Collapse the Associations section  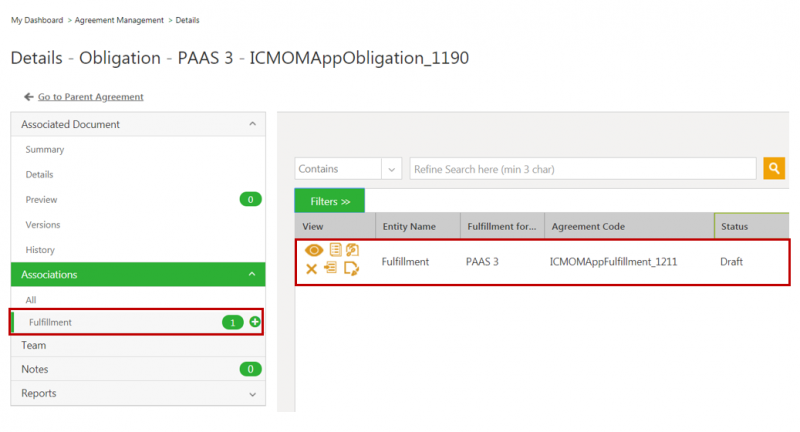pos(251,275)
